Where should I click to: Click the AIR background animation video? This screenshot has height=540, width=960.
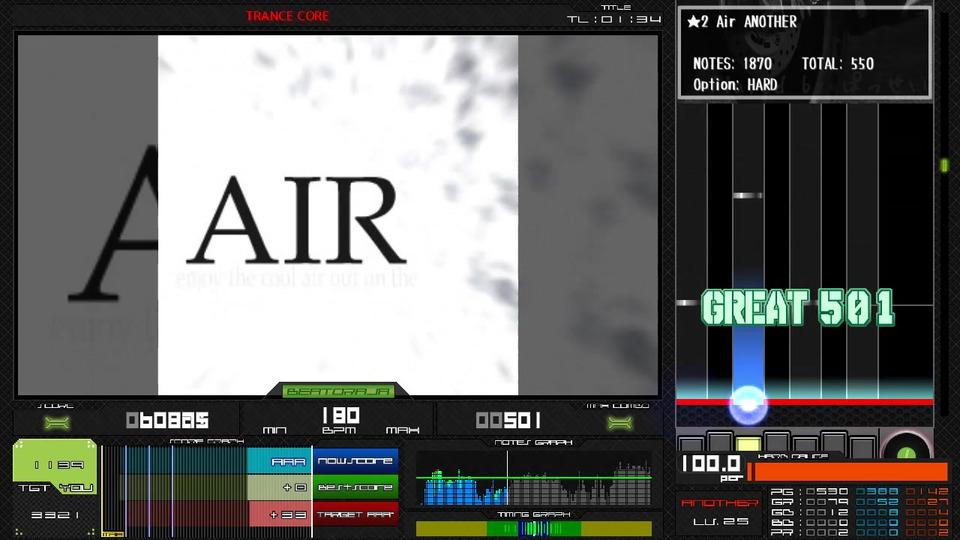(x=338, y=215)
